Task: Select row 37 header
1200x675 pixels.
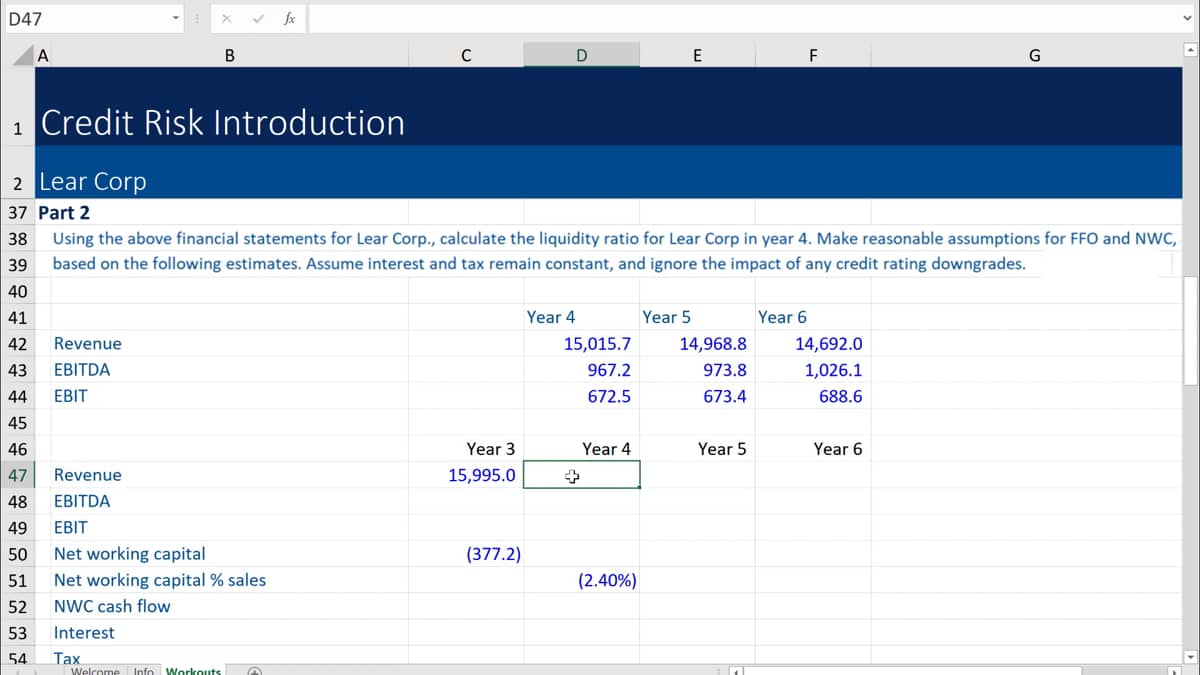Action: click(x=17, y=212)
